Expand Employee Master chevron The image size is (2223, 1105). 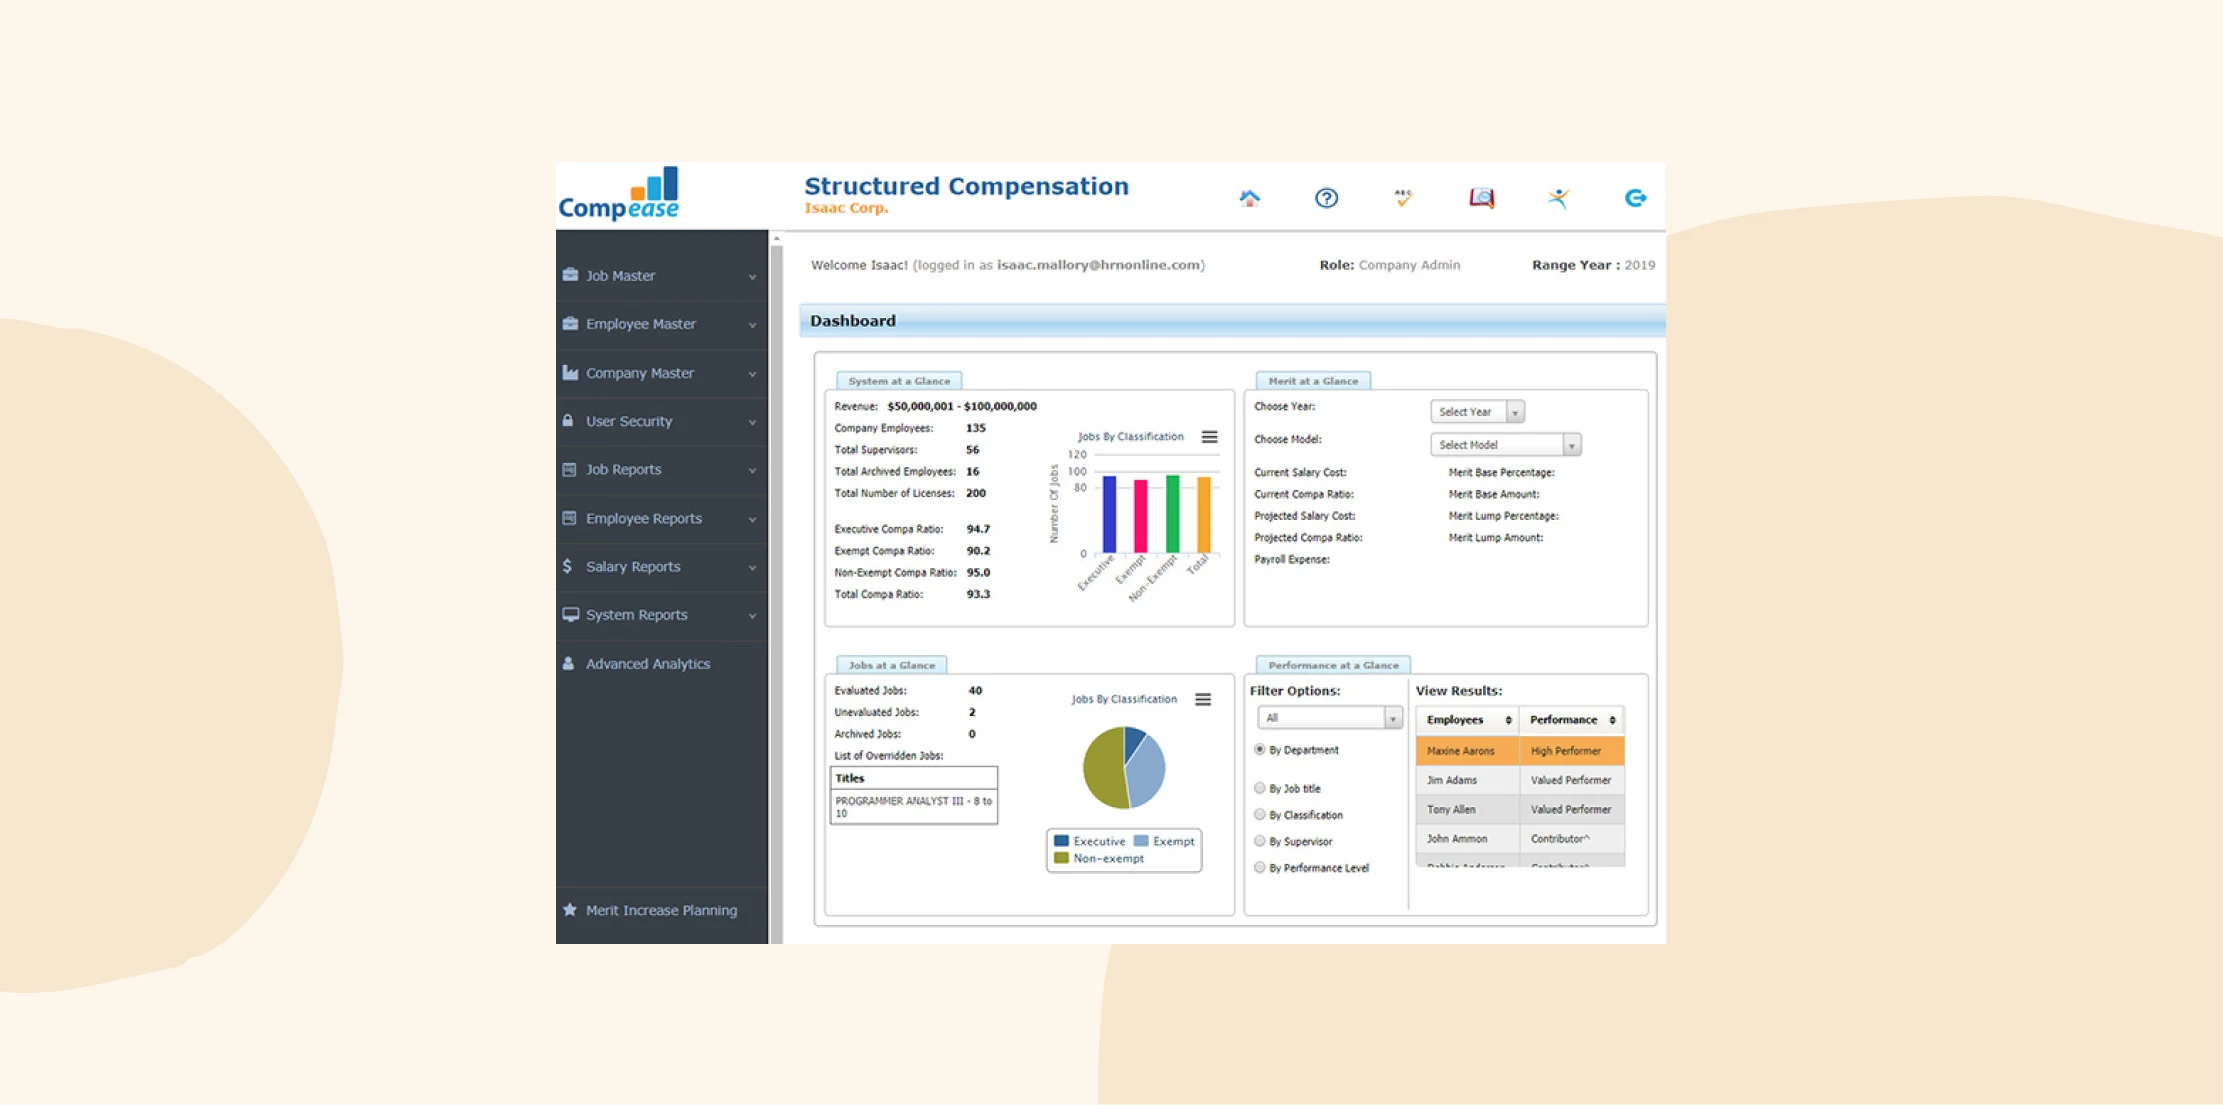tap(752, 325)
